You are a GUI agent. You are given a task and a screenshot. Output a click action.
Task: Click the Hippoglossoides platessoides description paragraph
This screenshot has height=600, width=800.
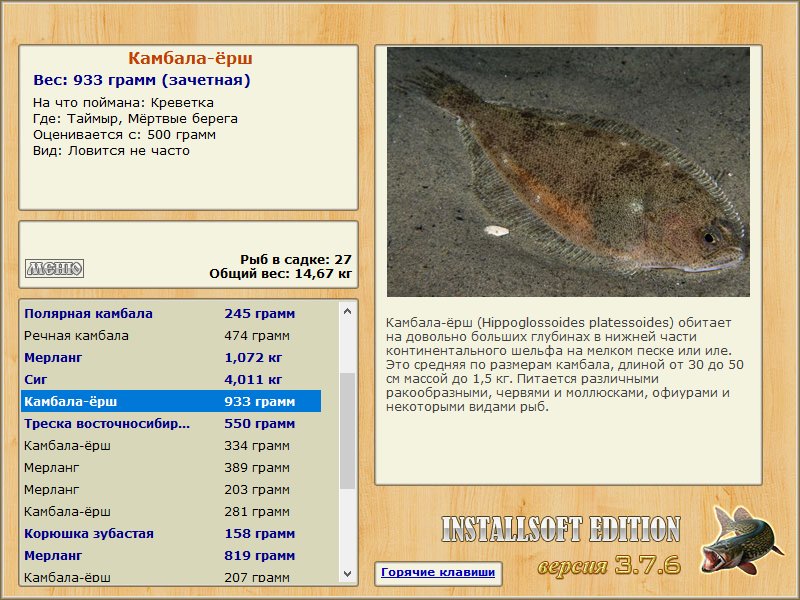point(565,364)
